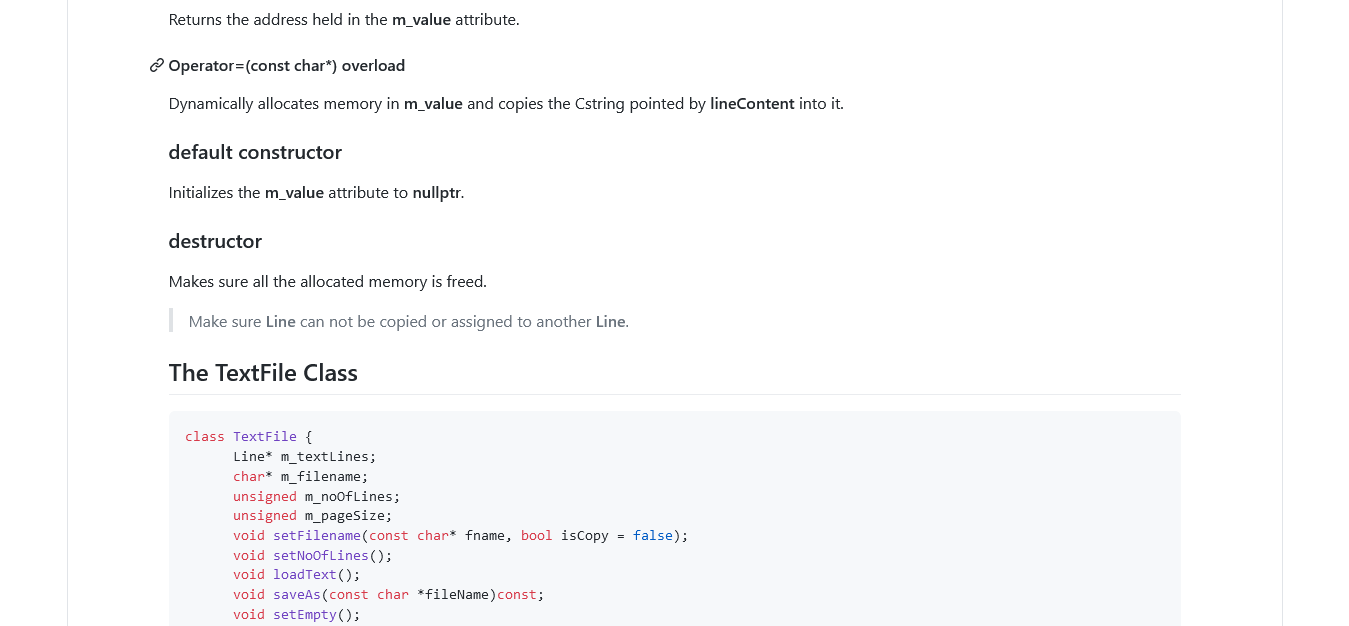Select the loadText function name

click(x=304, y=574)
